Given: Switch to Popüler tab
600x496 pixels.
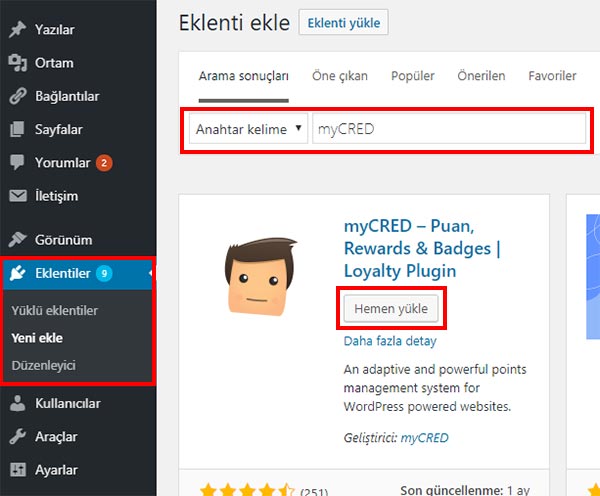Looking at the screenshot, I should coord(412,76).
